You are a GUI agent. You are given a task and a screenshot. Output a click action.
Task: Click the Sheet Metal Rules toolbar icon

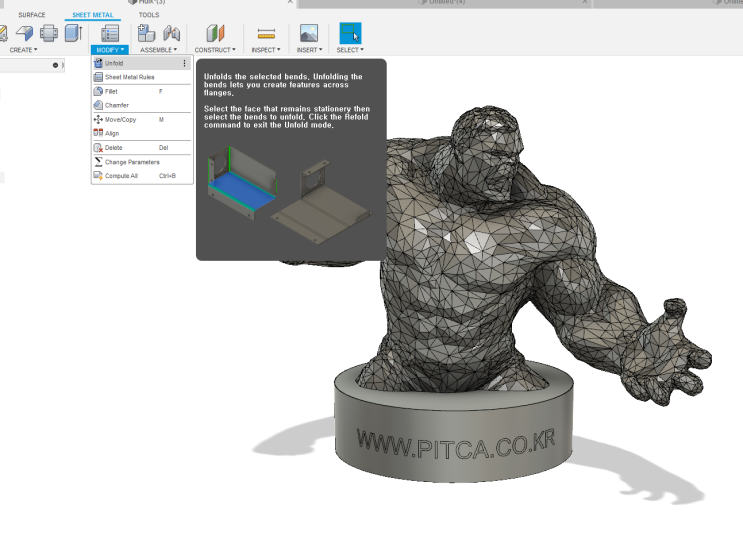click(110, 33)
